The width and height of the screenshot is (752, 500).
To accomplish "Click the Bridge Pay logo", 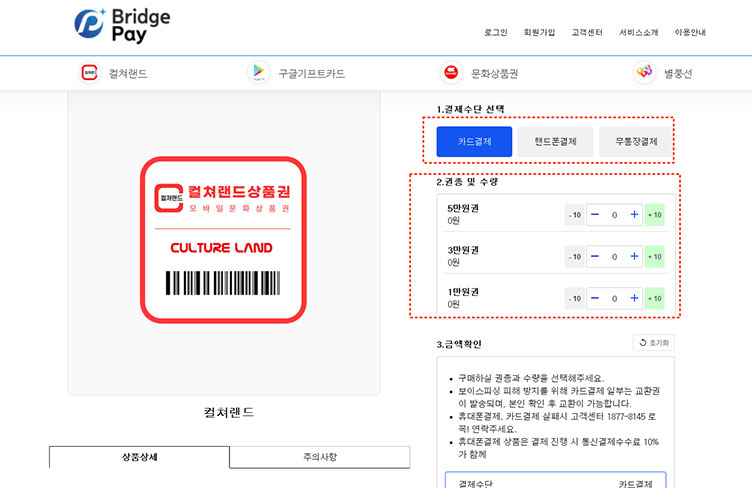I will 122,26.
